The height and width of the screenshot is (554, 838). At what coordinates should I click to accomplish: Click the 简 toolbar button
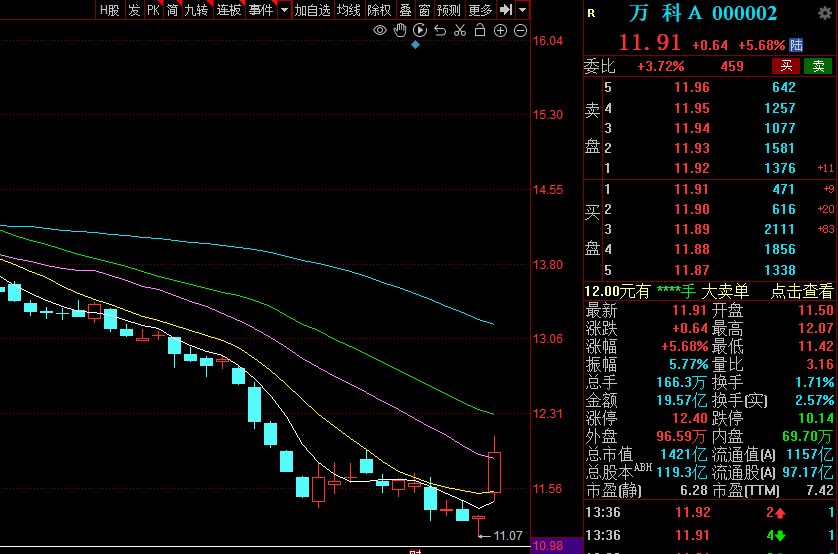(172, 10)
